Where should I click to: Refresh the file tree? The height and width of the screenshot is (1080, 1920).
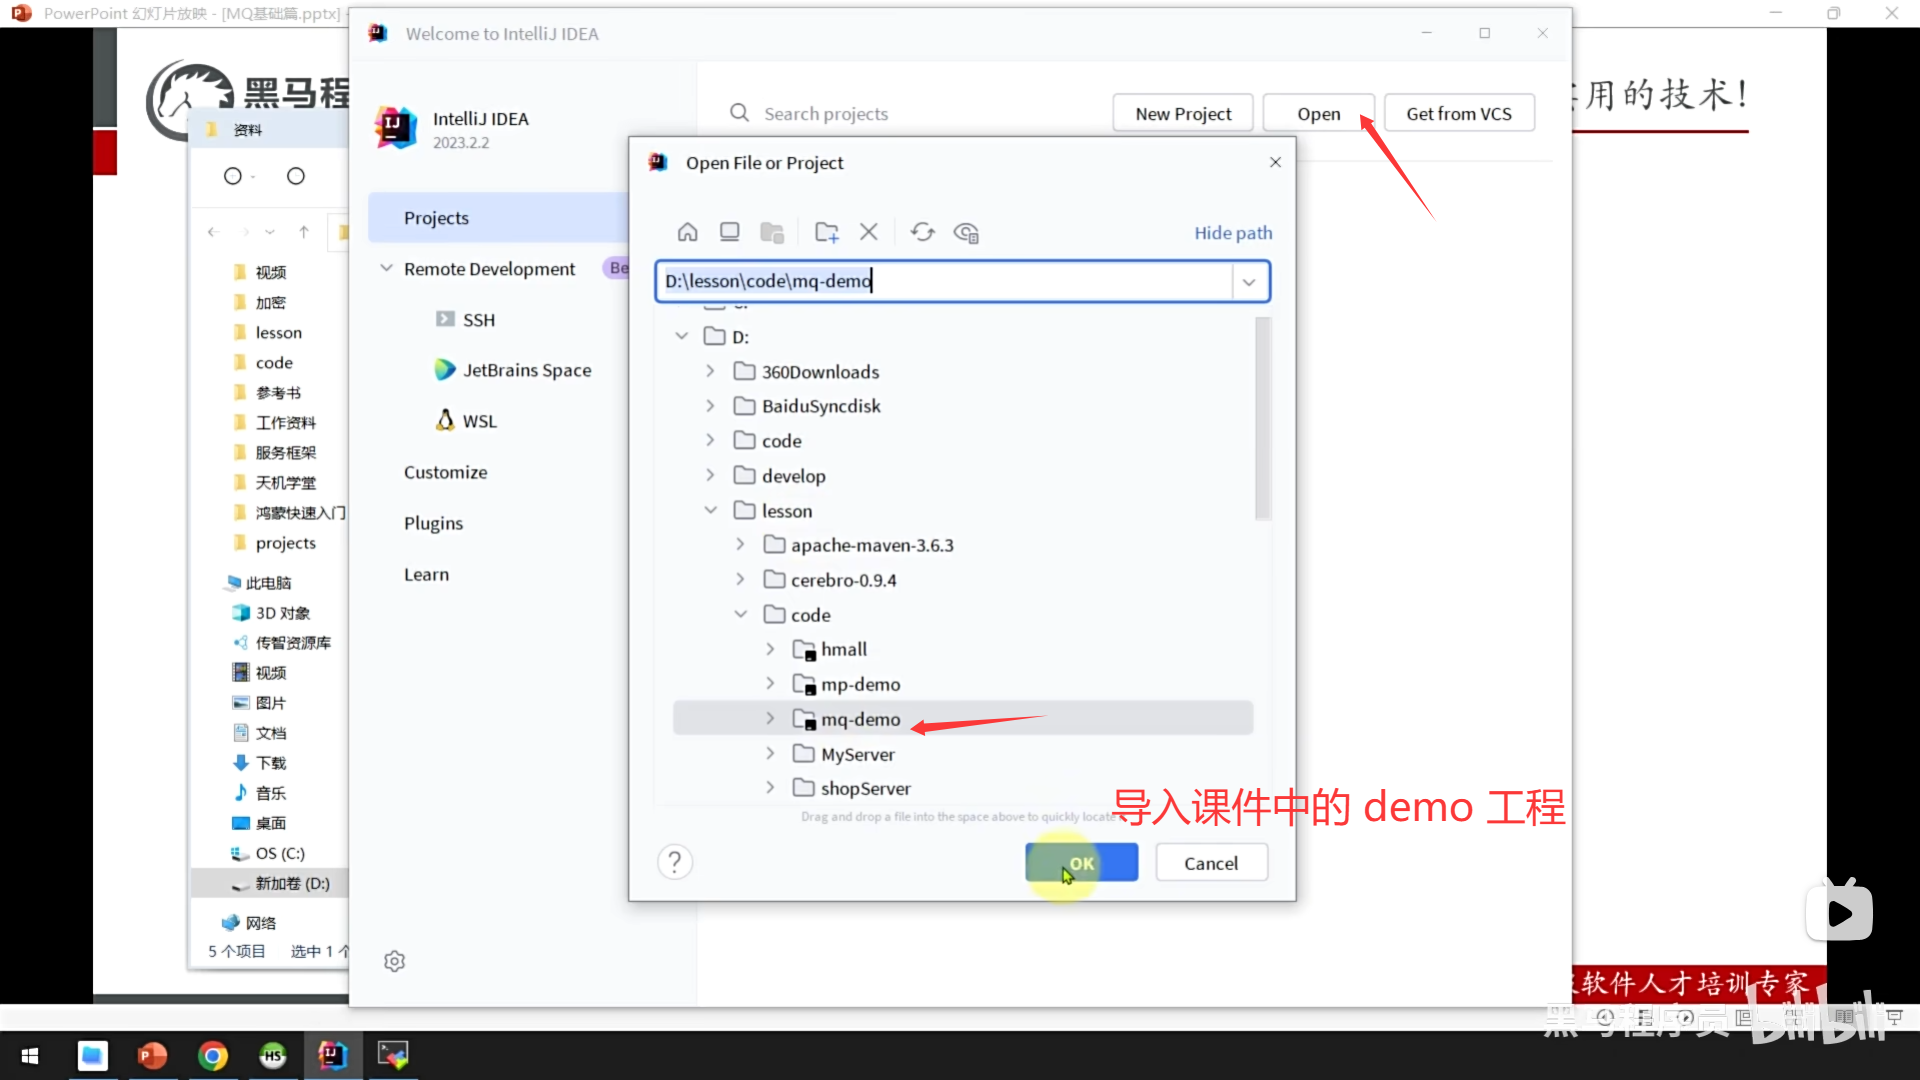(x=922, y=233)
